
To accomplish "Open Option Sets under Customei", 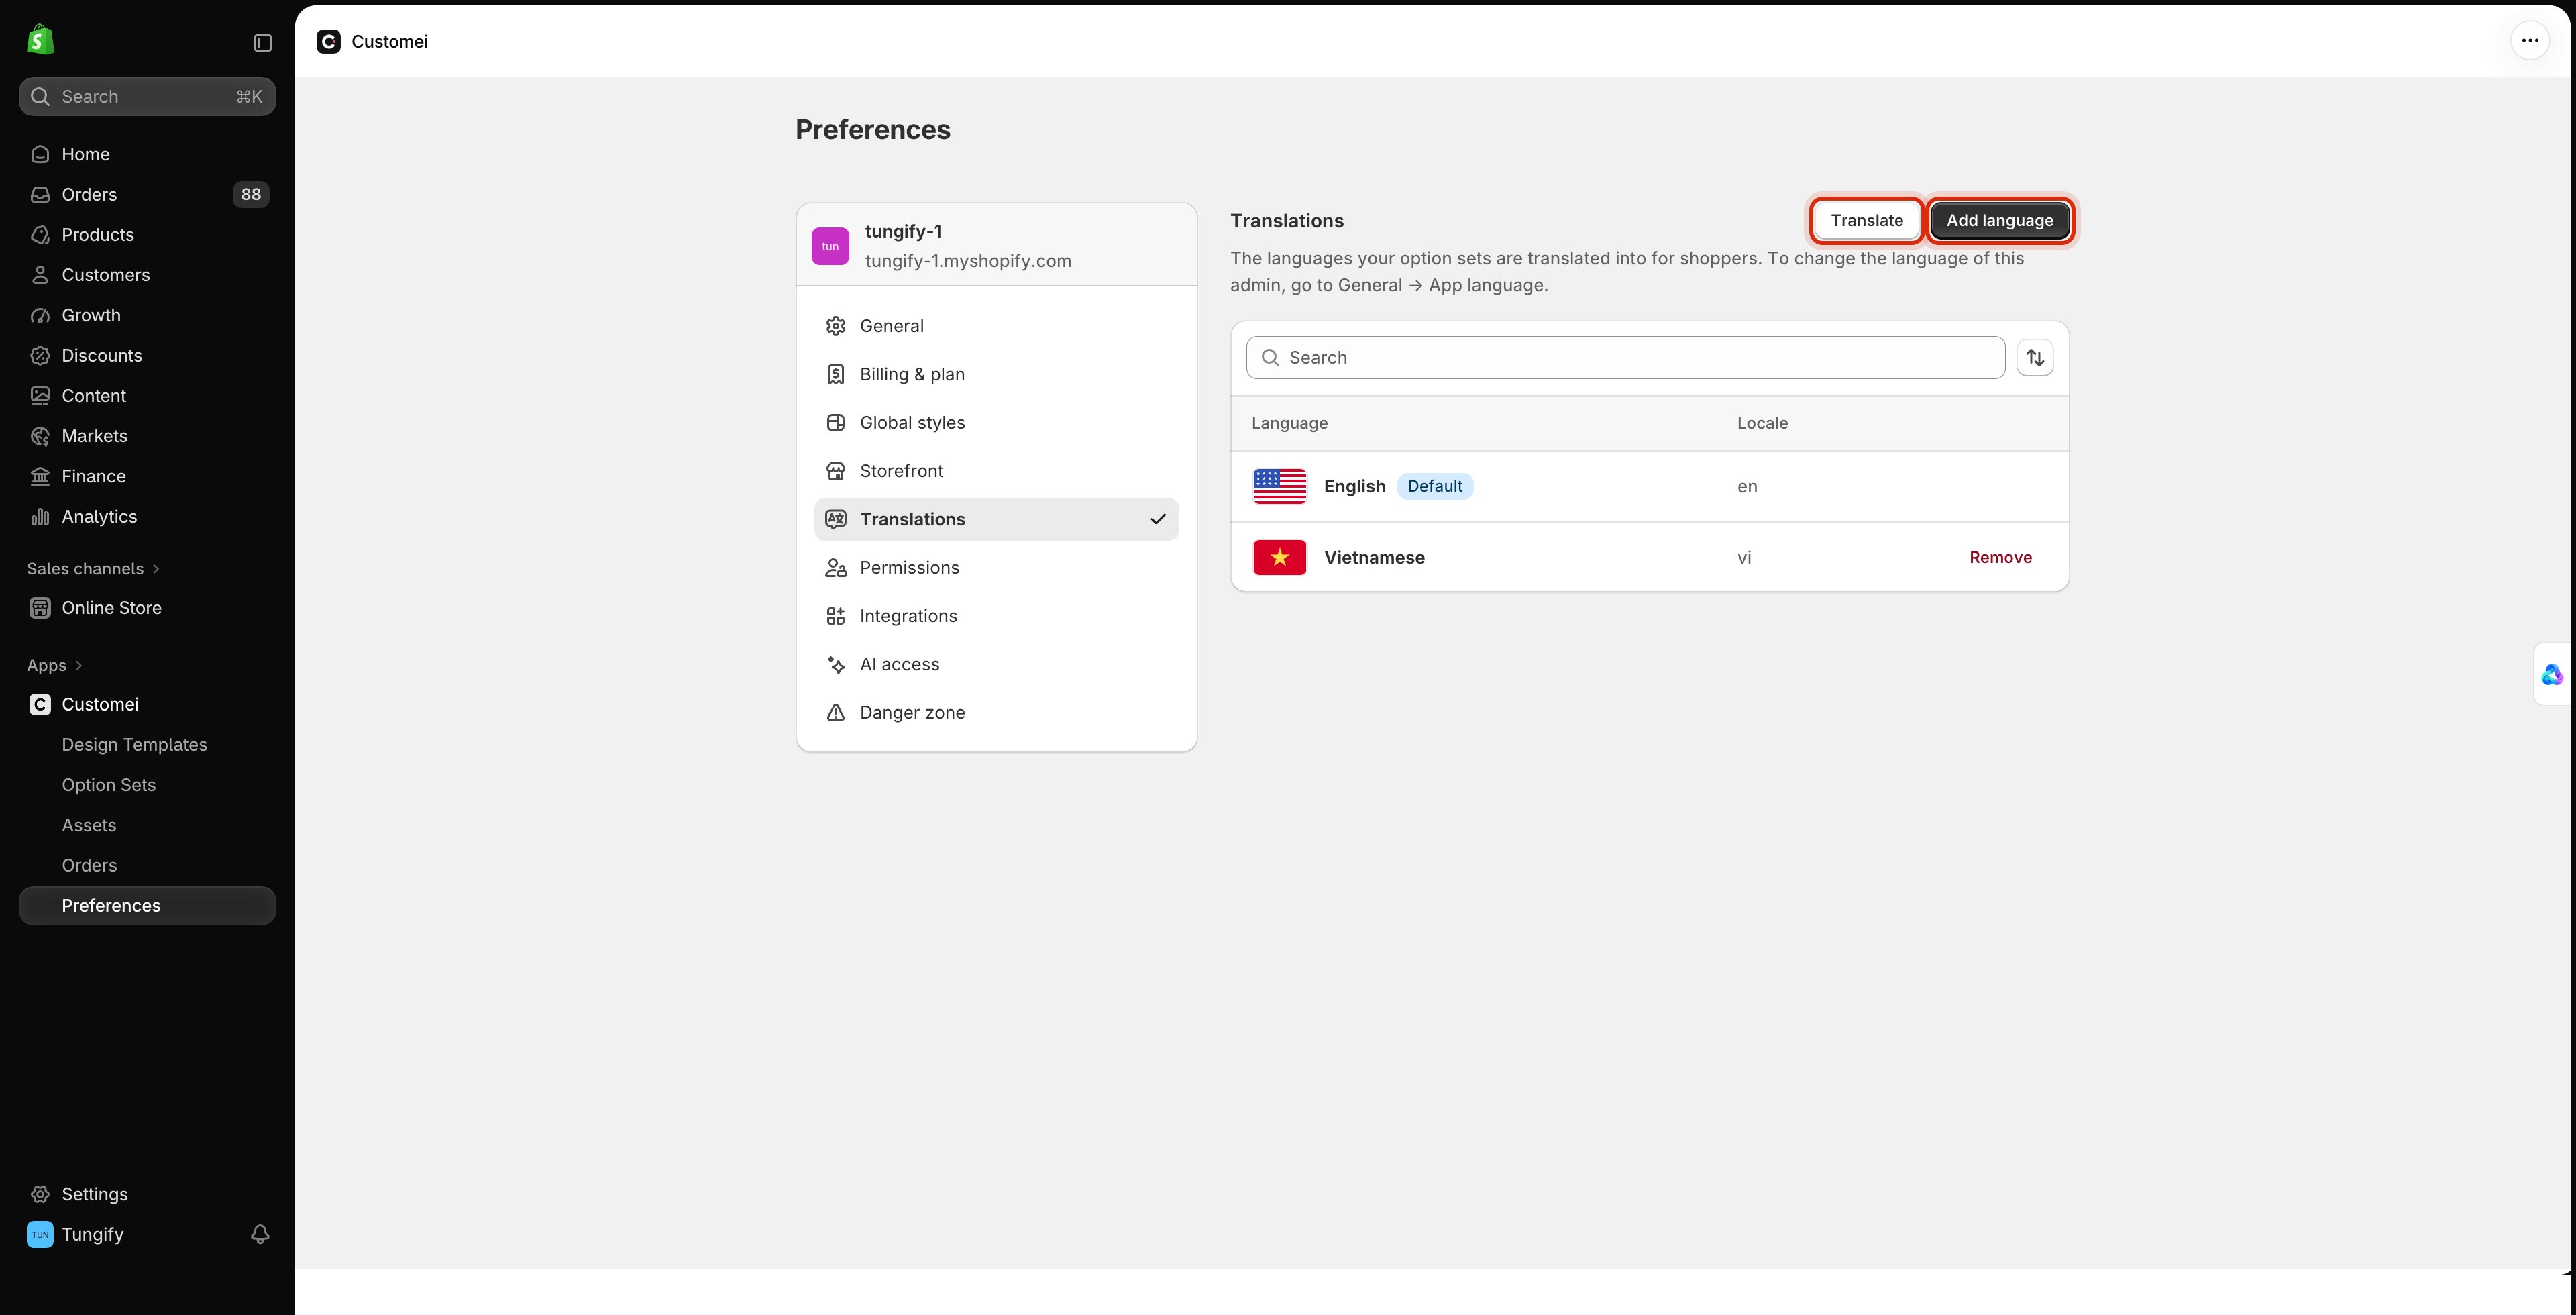I will click(108, 785).
